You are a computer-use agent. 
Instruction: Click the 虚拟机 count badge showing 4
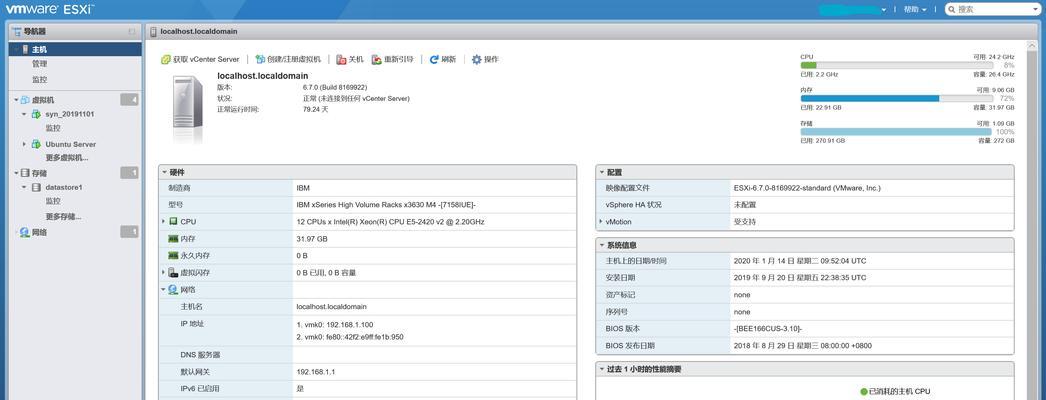coord(129,100)
